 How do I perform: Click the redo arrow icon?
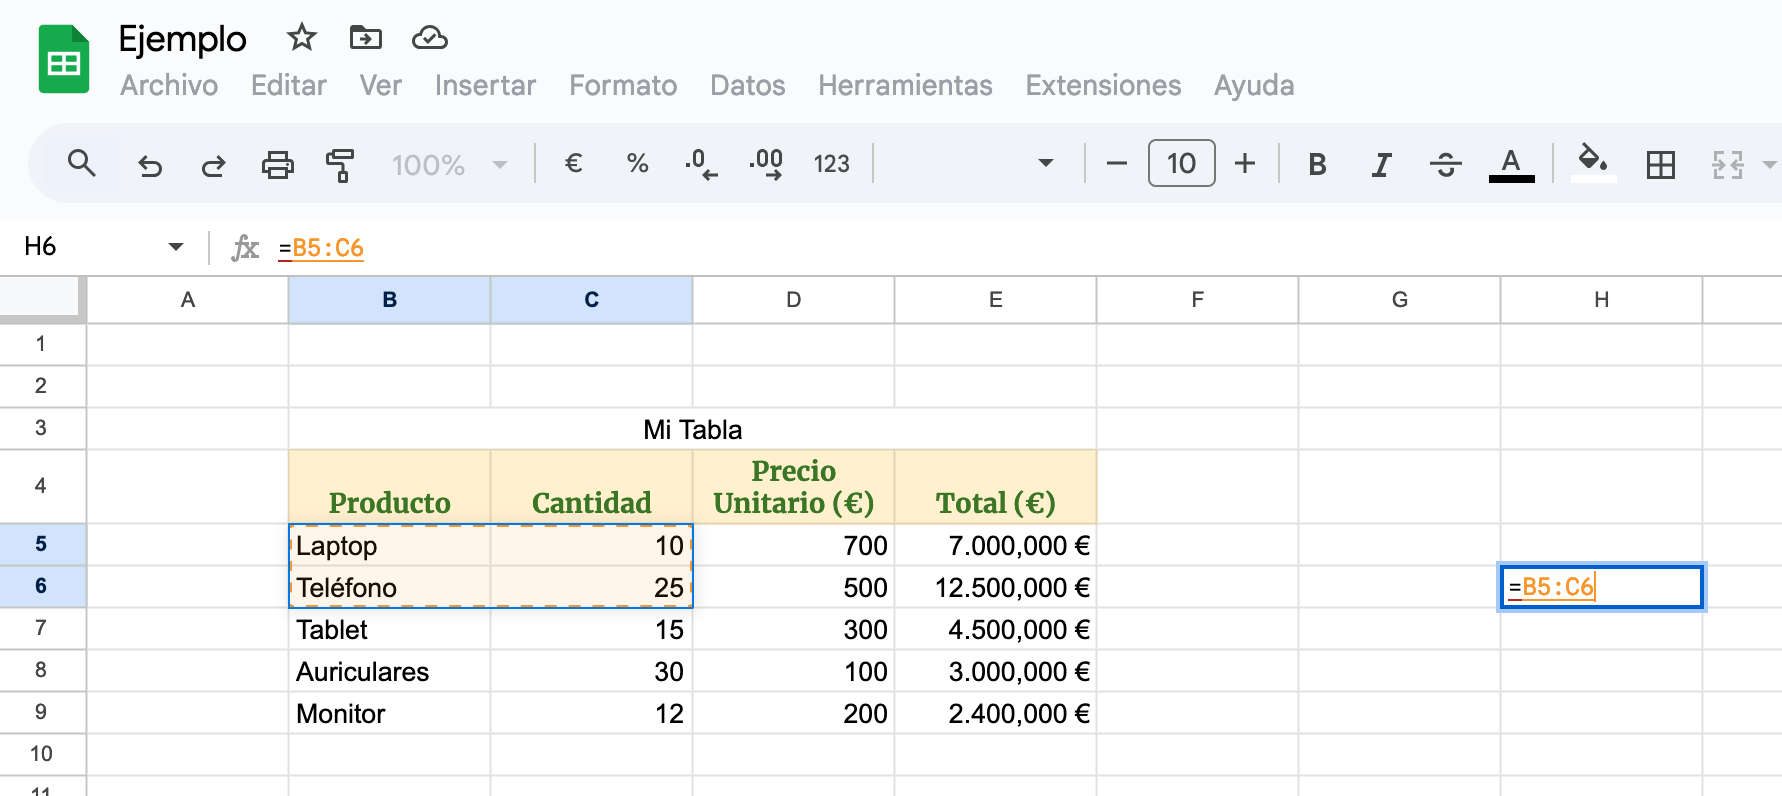coord(213,164)
